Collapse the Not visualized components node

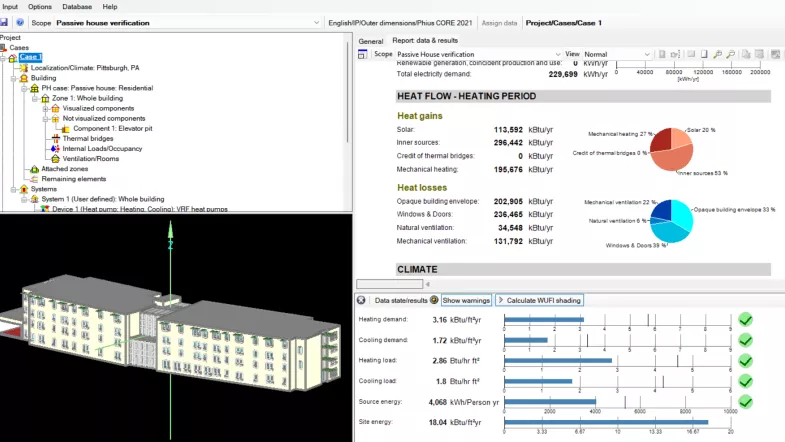click(x=44, y=119)
